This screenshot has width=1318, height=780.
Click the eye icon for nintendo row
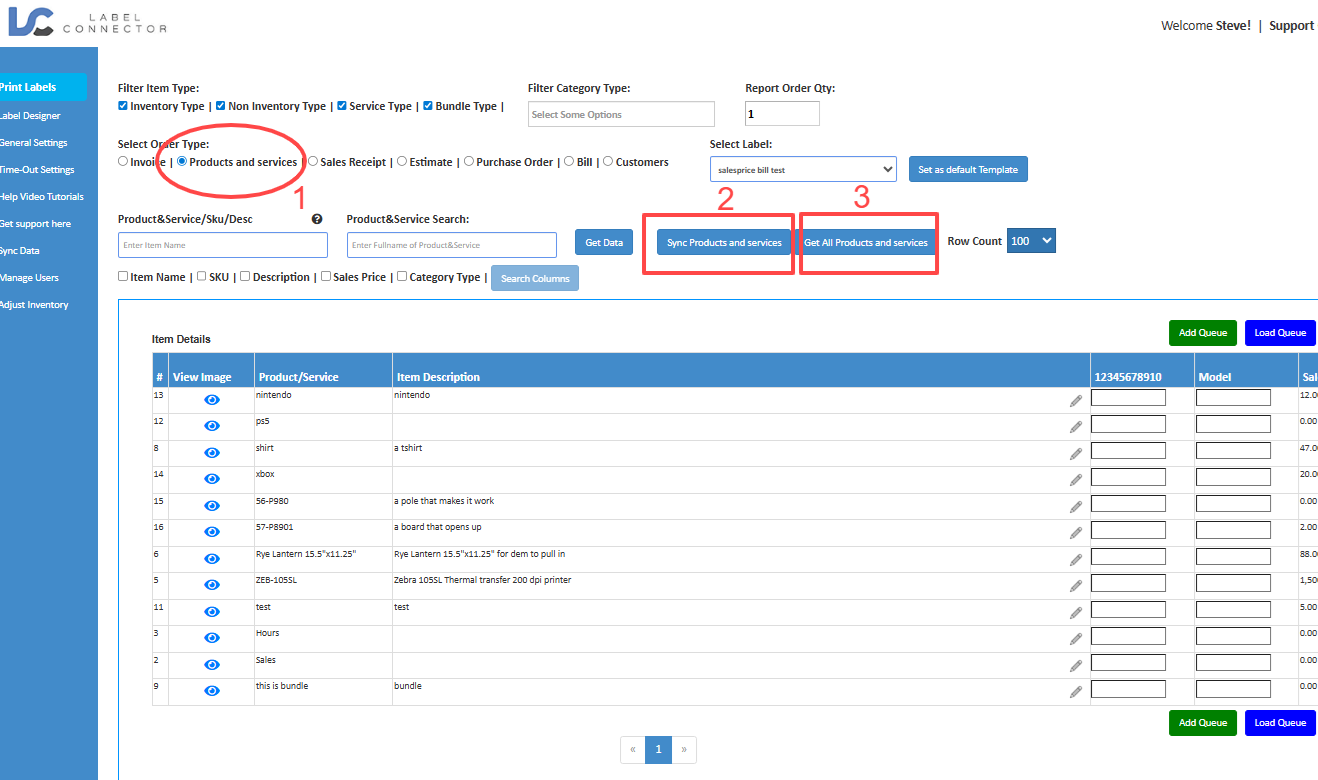pos(212,400)
